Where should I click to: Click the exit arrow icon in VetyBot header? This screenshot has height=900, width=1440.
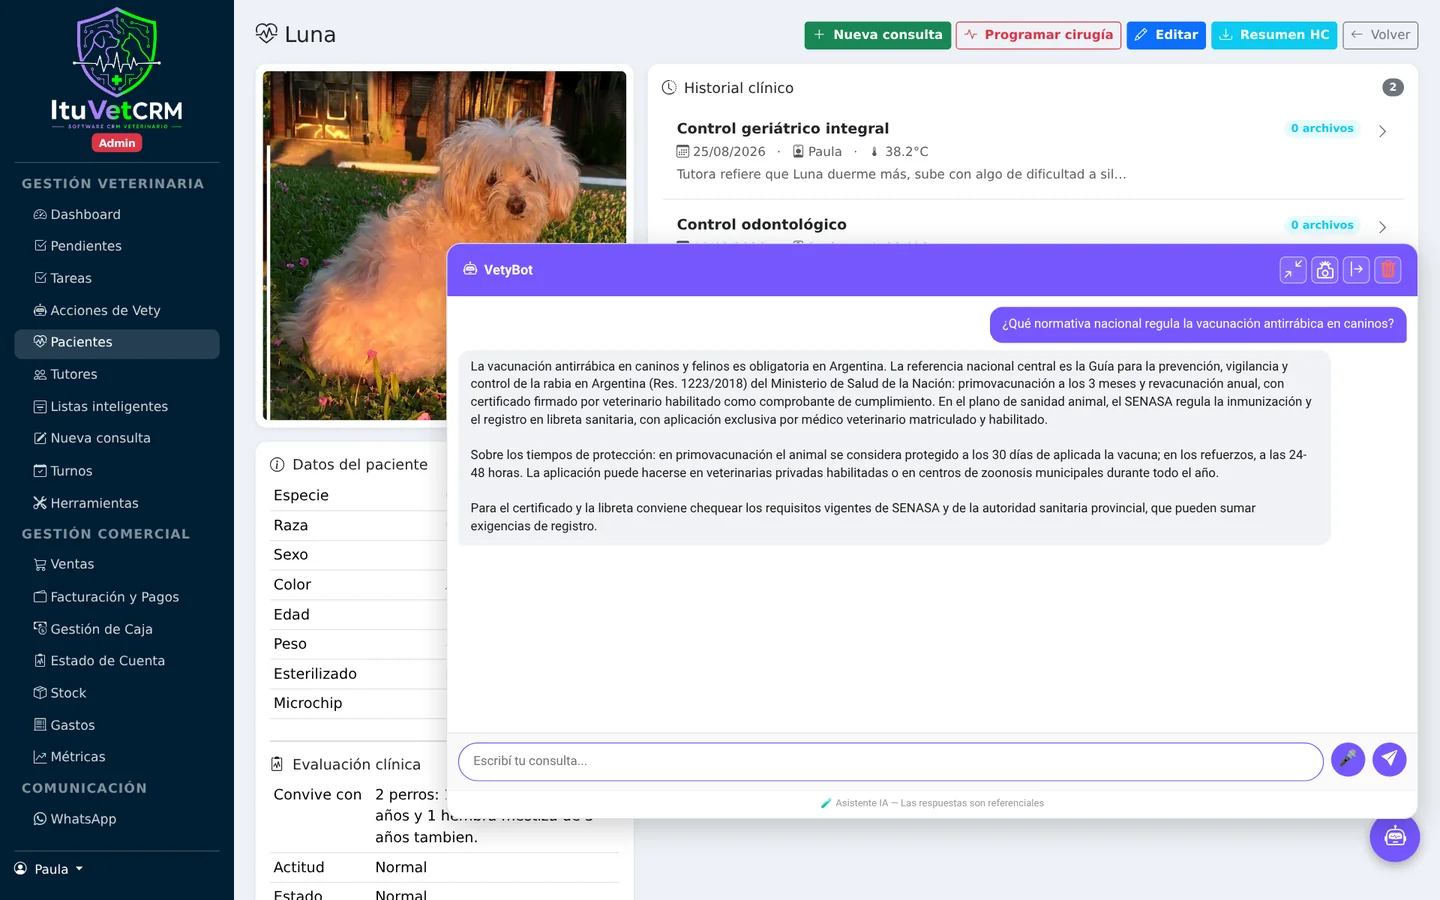[1356, 270]
